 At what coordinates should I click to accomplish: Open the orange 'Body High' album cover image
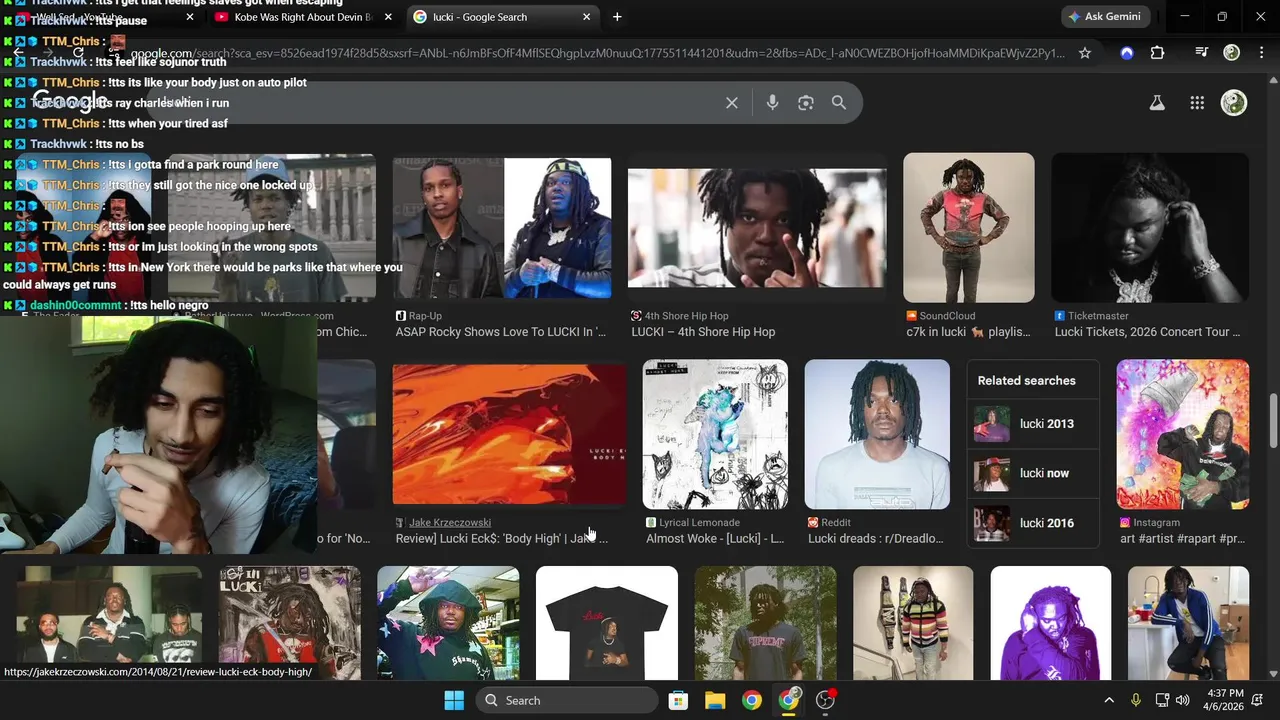click(x=509, y=434)
